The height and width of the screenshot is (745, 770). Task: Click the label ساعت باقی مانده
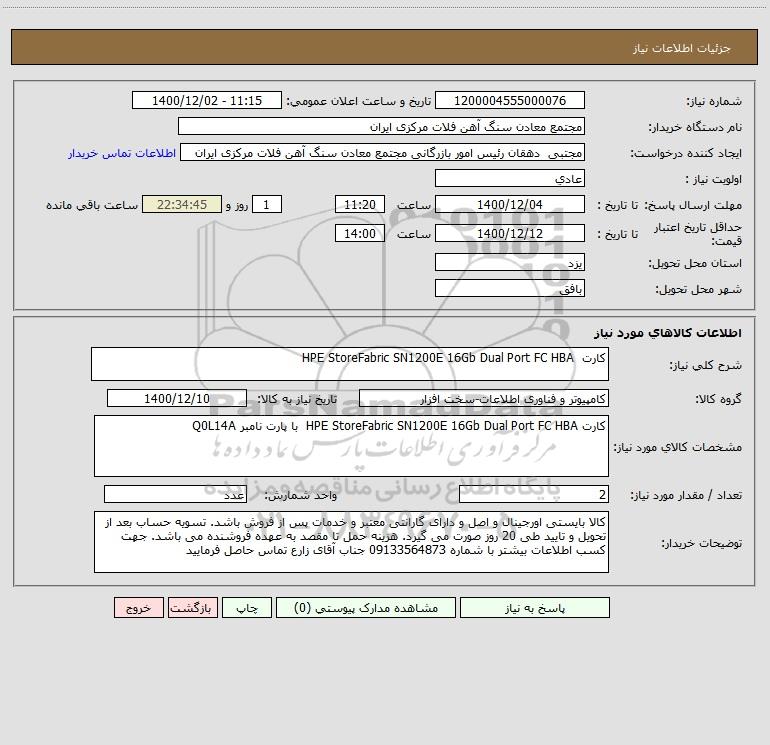tap(92, 205)
